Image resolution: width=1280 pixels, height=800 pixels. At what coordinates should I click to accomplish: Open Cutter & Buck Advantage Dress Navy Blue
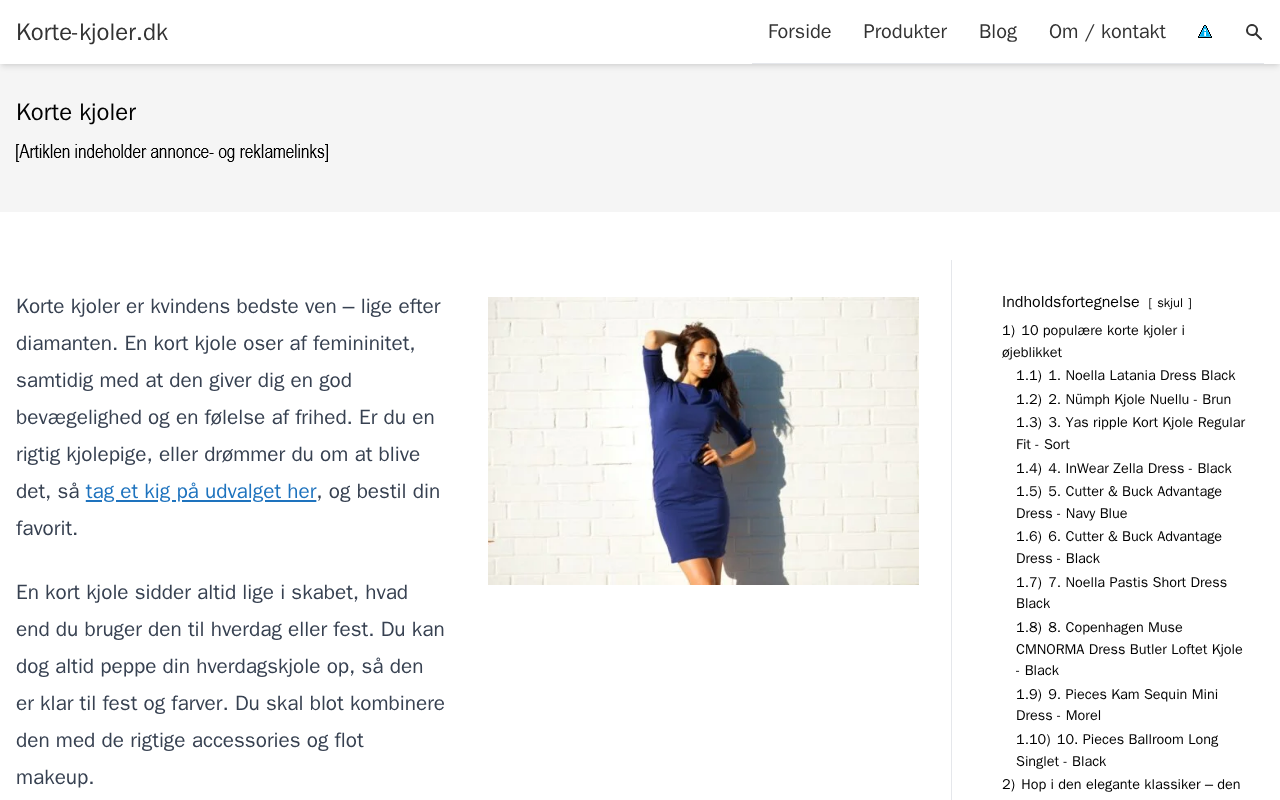point(1119,502)
